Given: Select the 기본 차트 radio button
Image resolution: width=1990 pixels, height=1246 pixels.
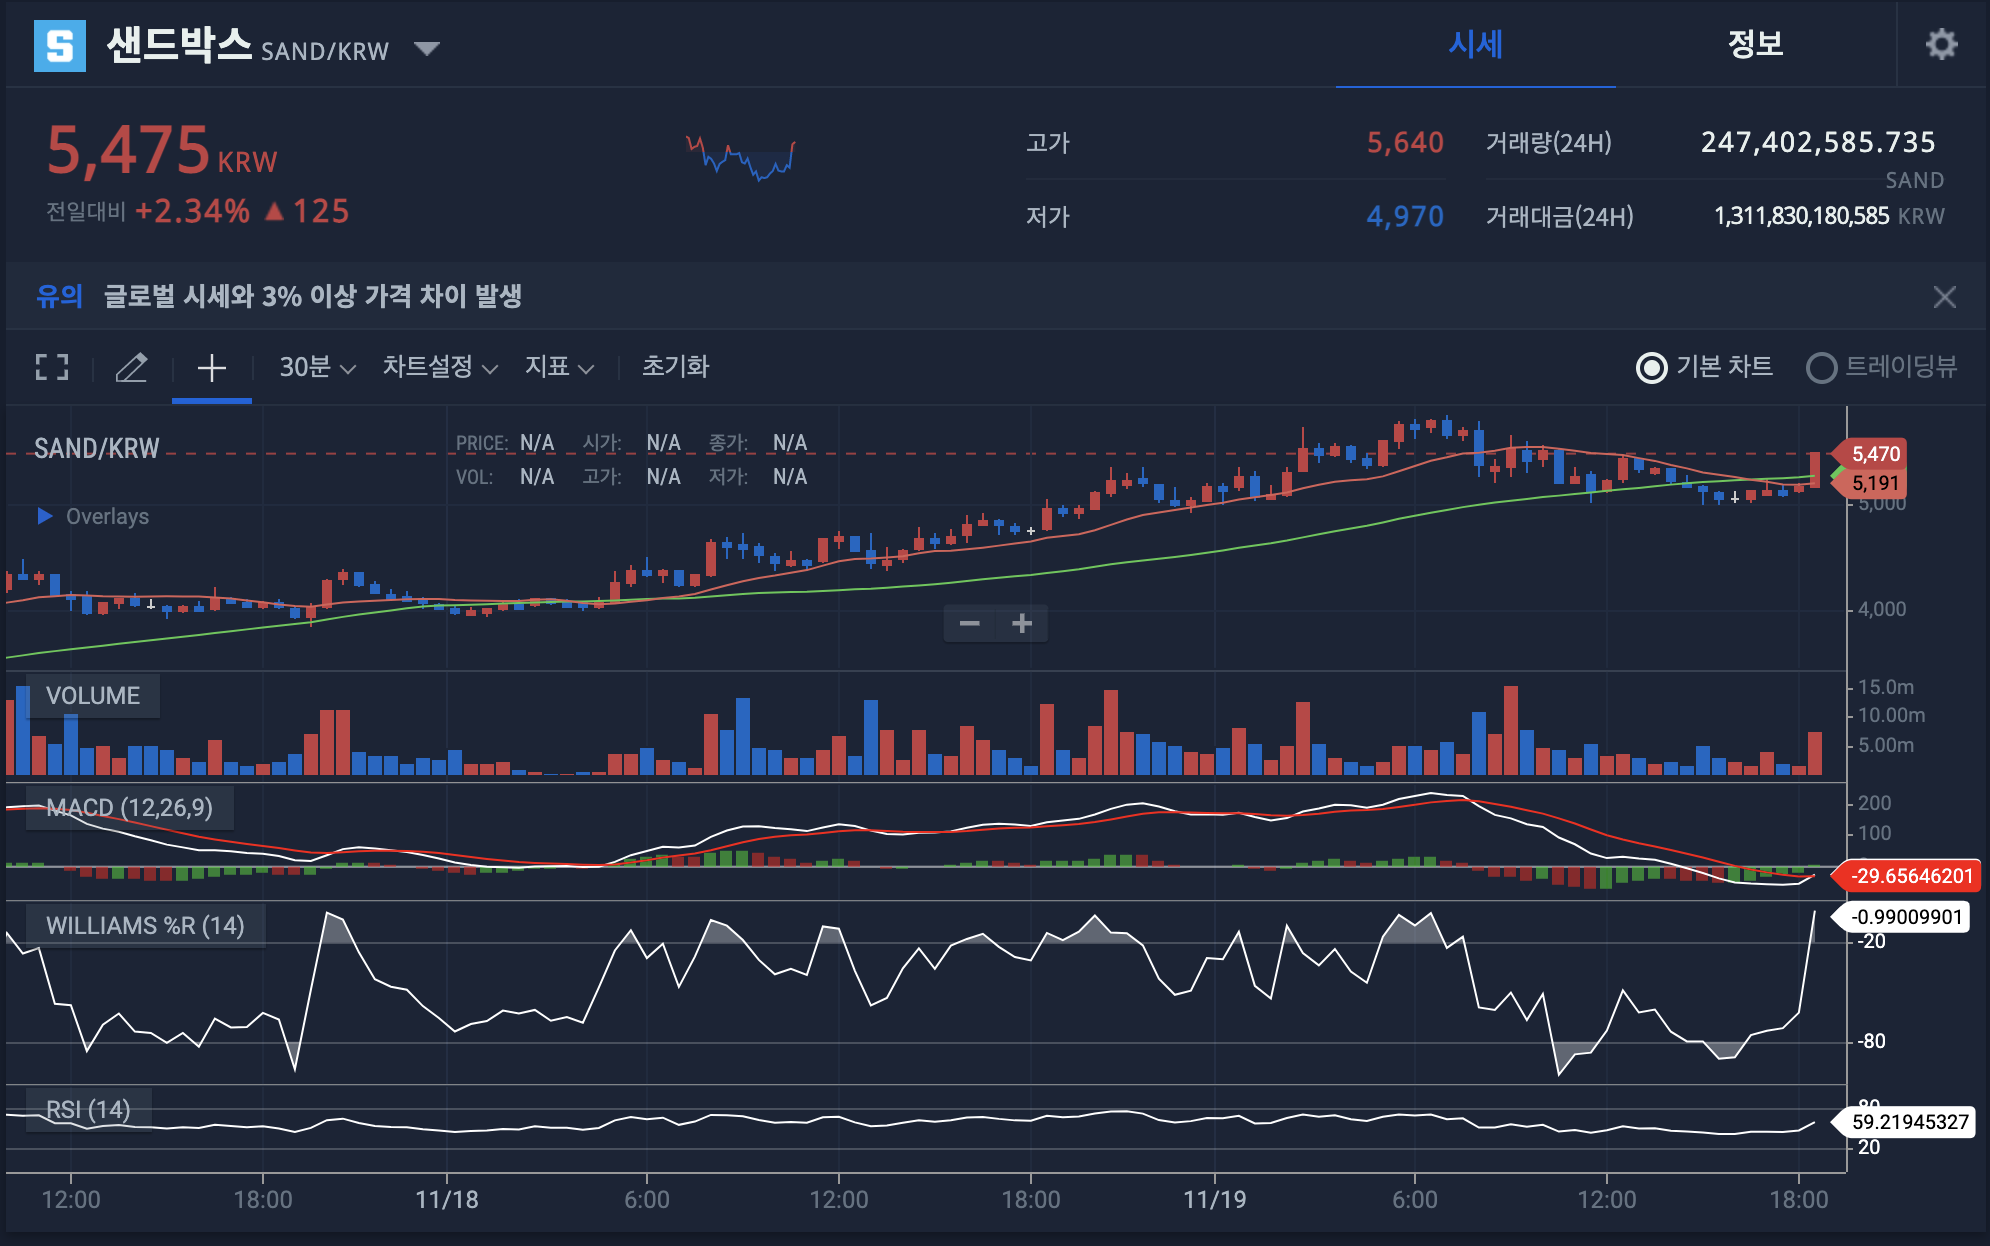Looking at the screenshot, I should pyautogui.click(x=1651, y=368).
